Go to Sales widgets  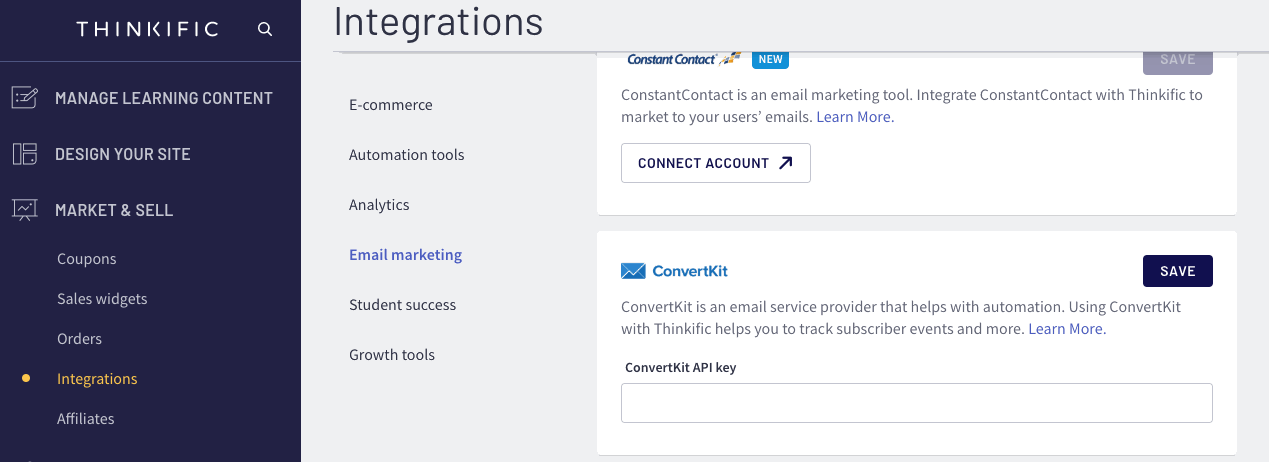click(x=102, y=299)
